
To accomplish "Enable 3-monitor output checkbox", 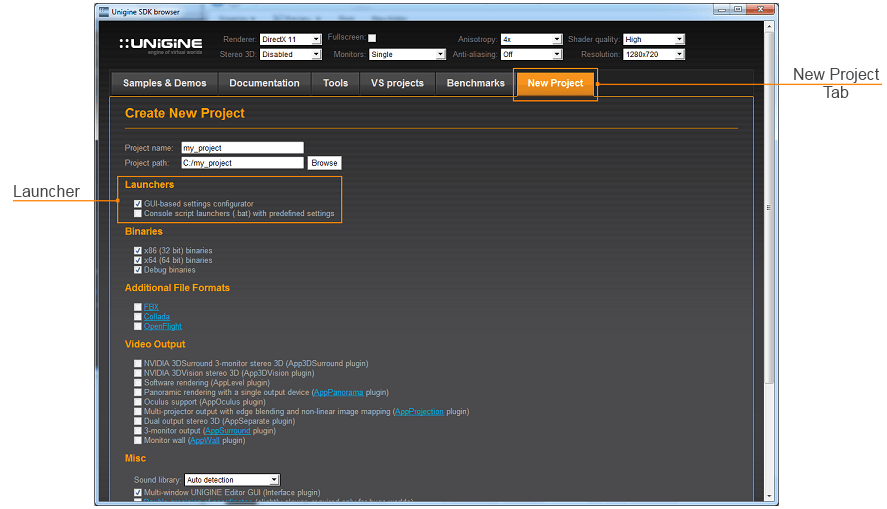I will 137,431.
